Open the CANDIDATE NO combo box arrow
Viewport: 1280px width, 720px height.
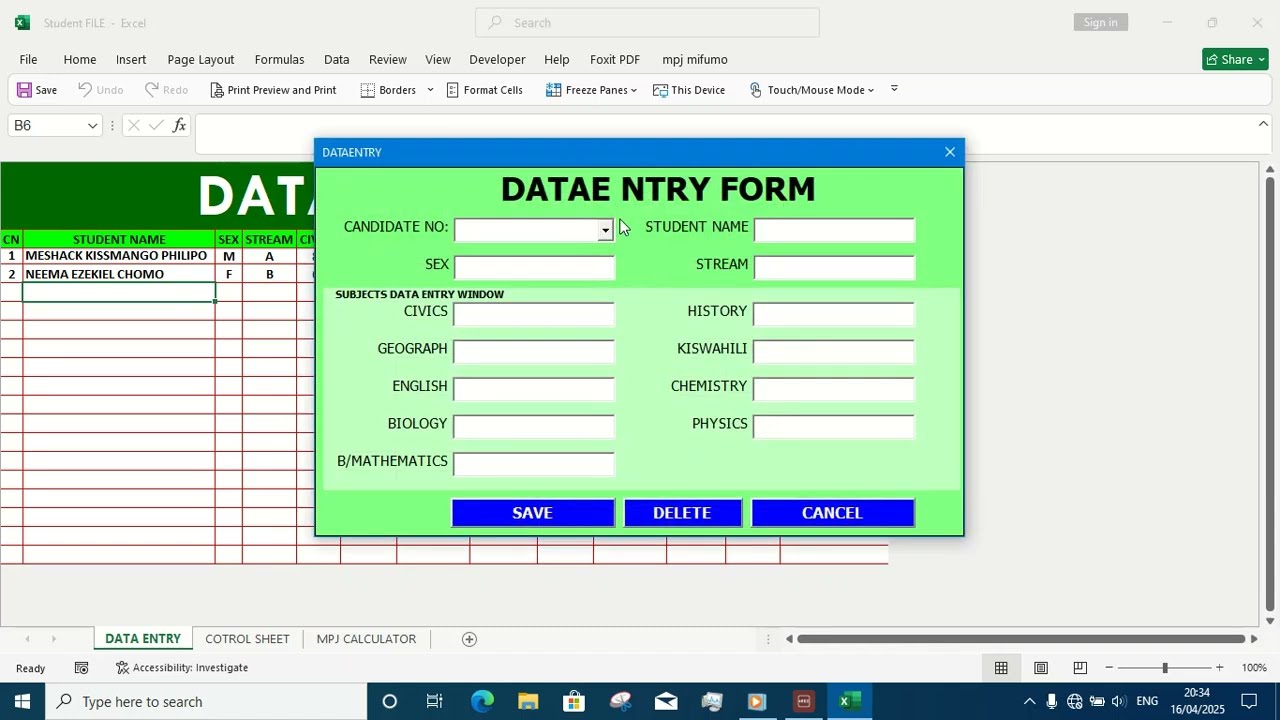[605, 230]
